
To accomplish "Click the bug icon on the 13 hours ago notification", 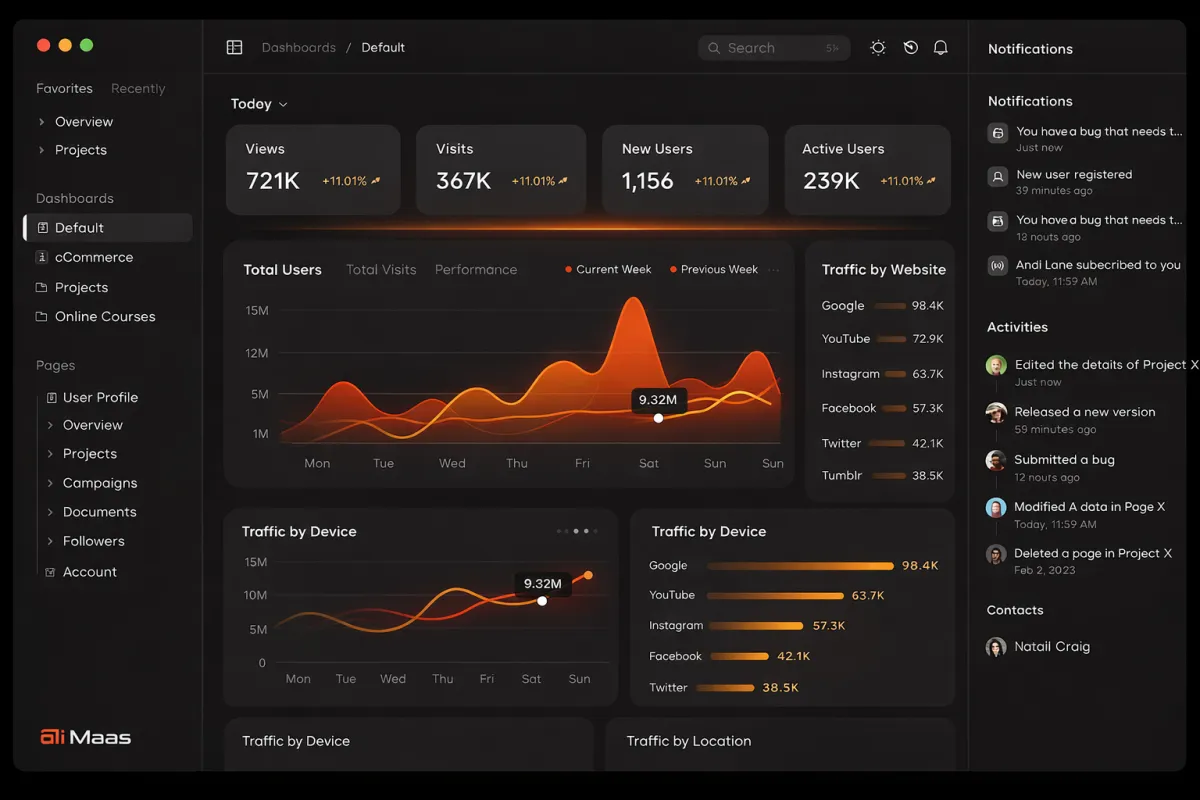I will 997,221.
